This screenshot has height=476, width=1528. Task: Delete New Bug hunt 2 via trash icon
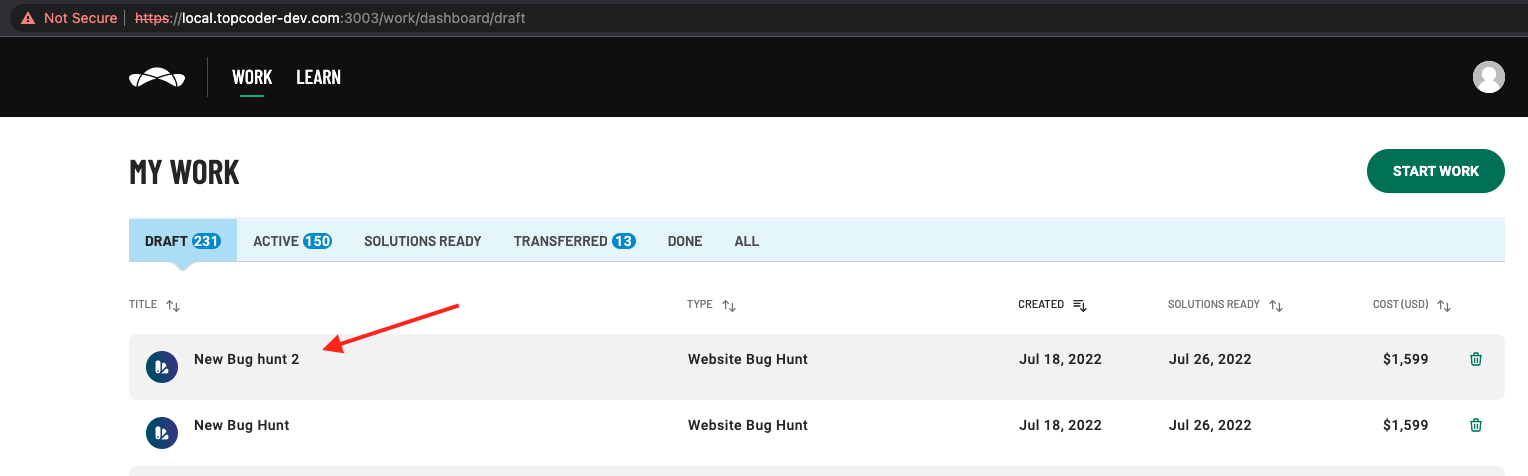[1475, 359]
